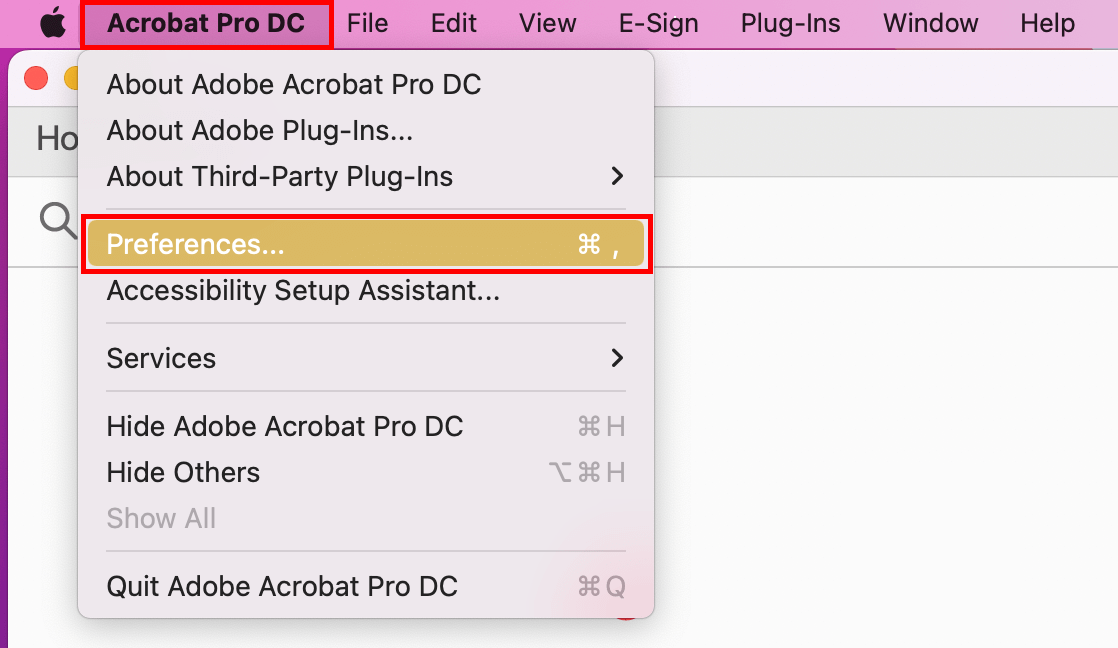The width and height of the screenshot is (1118, 648).
Task: Open the View menu
Action: 548,23
